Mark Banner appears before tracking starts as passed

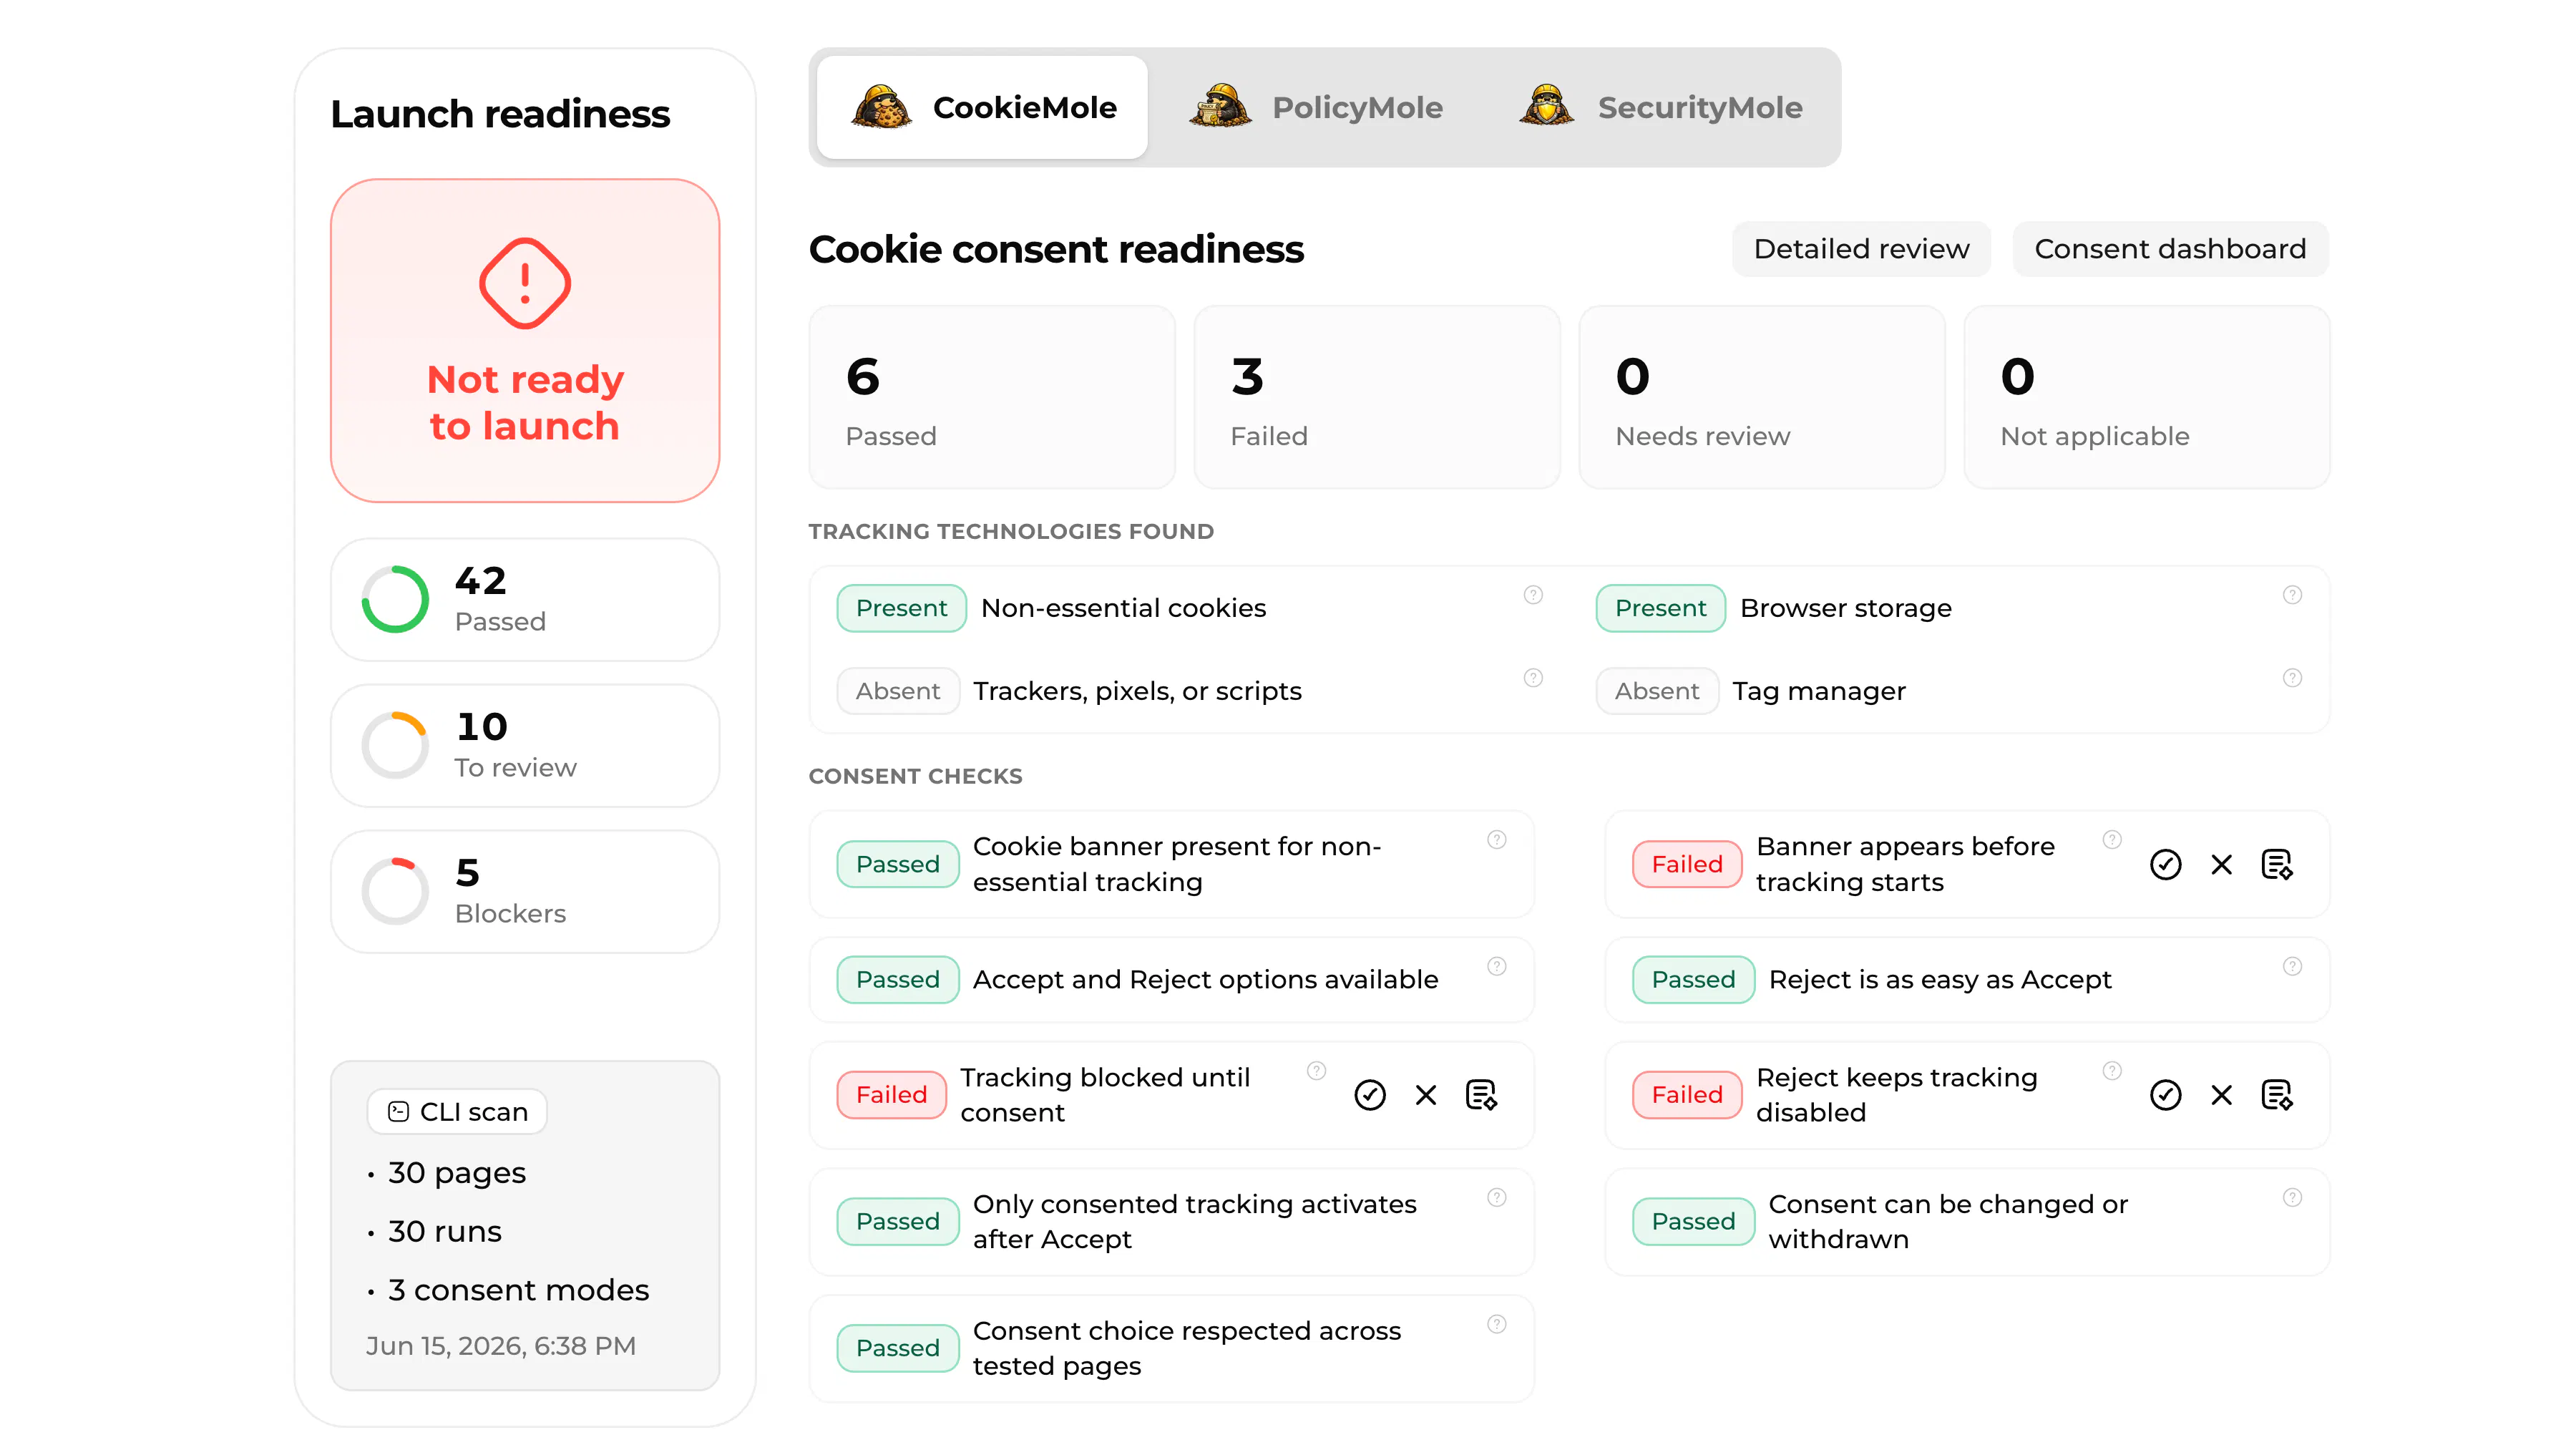pos(2166,865)
